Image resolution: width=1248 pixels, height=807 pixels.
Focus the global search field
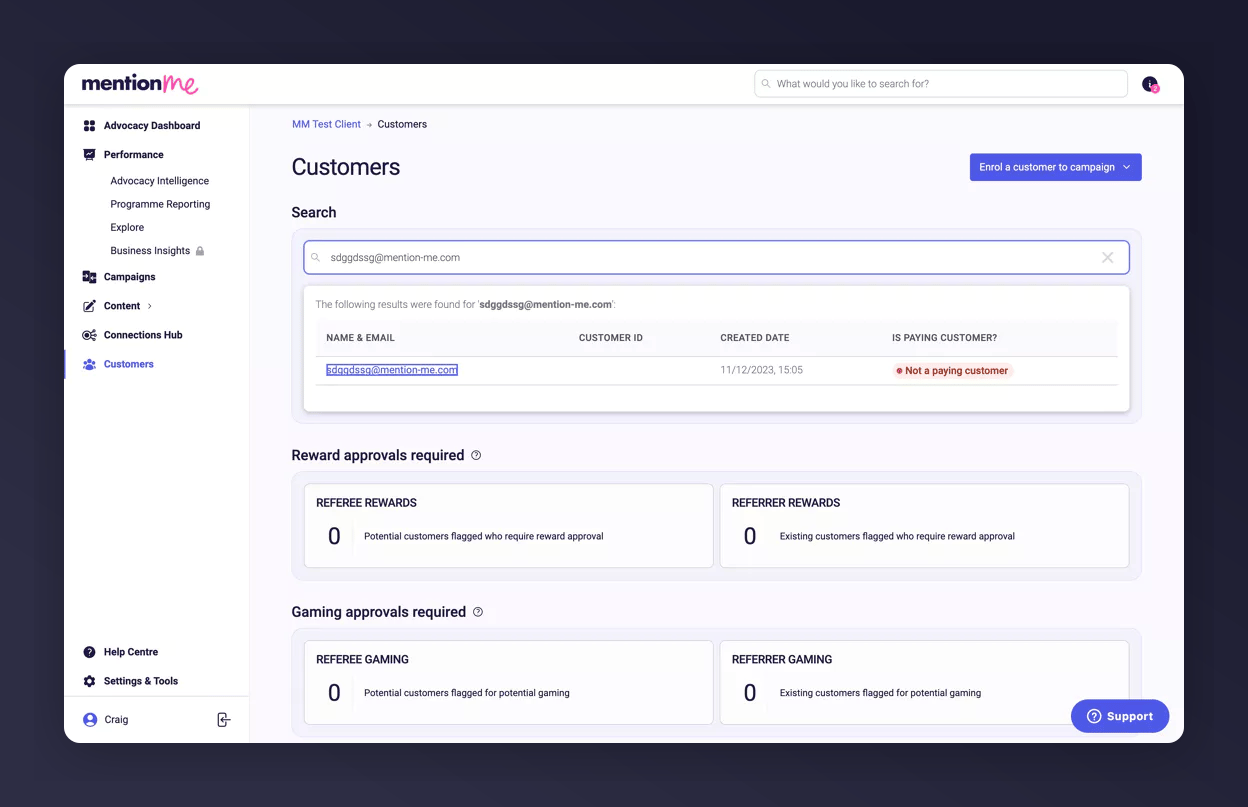point(941,84)
